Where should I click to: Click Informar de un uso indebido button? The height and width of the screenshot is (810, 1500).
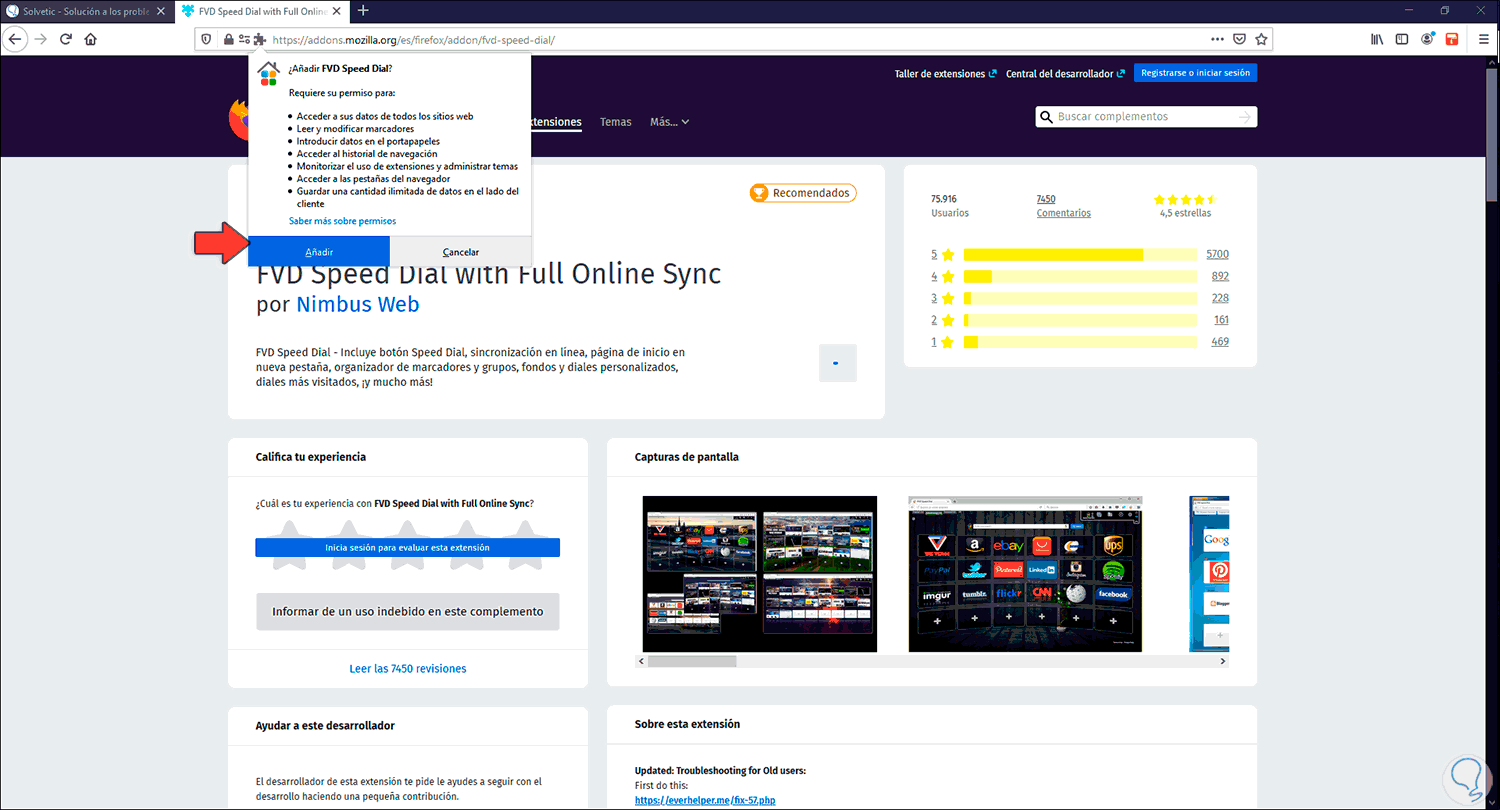[408, 611]
